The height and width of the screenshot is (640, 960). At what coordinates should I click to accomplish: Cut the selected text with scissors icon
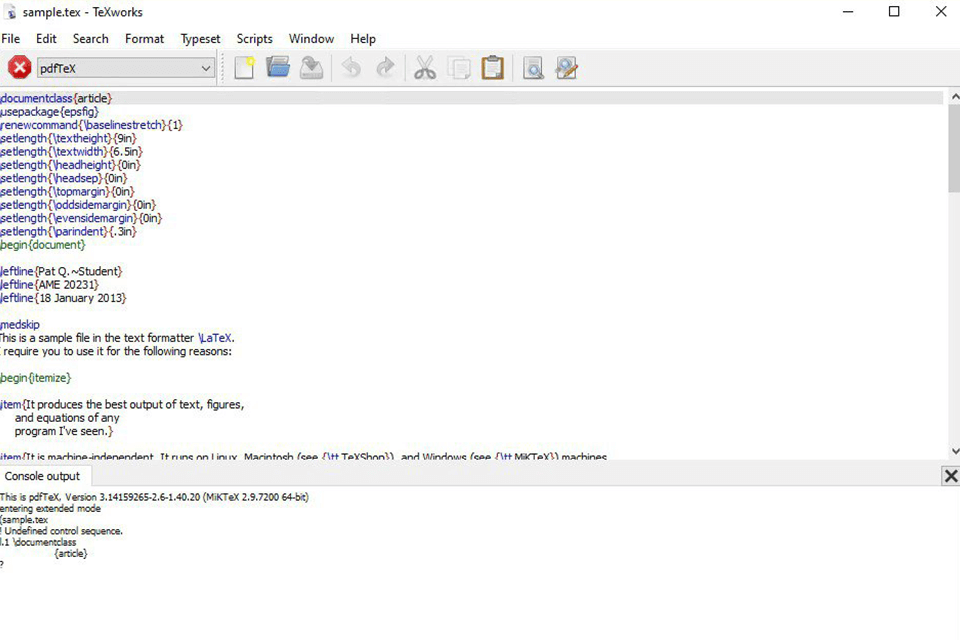(x=425, y=67)
